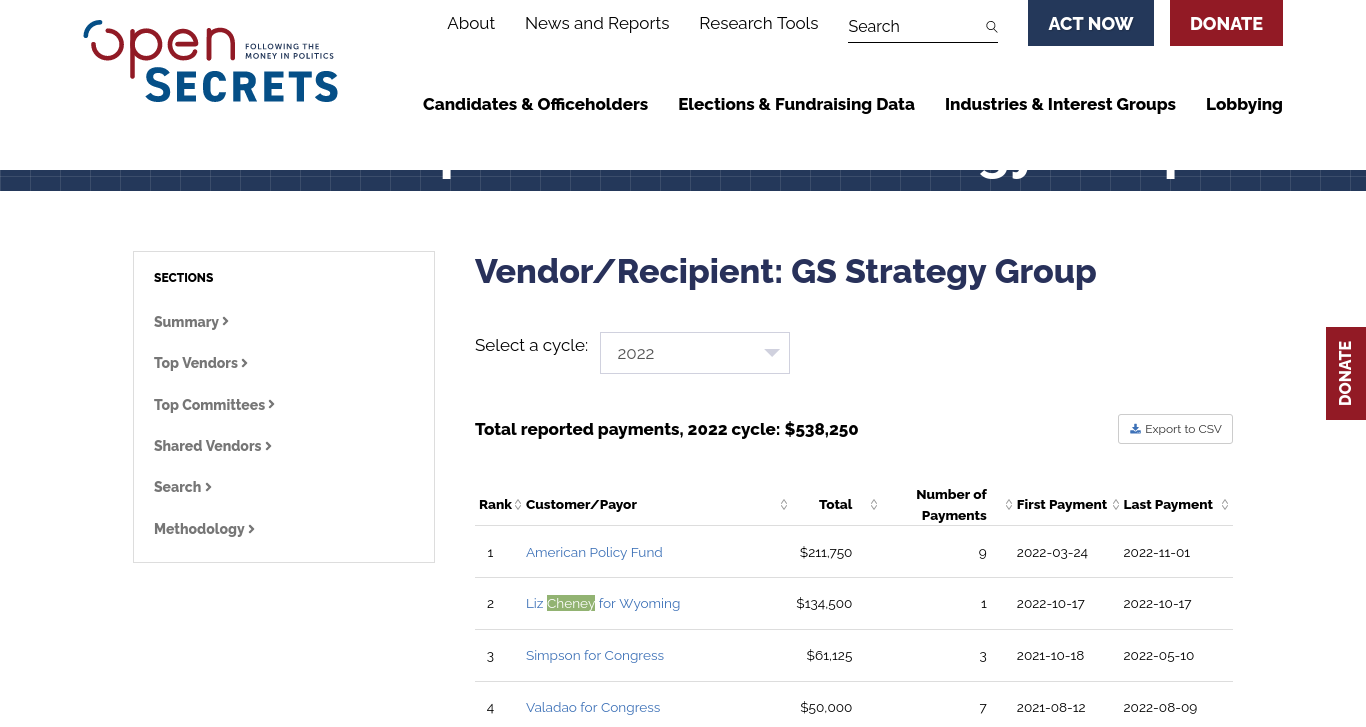Image resolution: width=1366 pixels, height=727 pixels.
Task: Click first payment date 2021-08-12
Action: point(1051,708)
